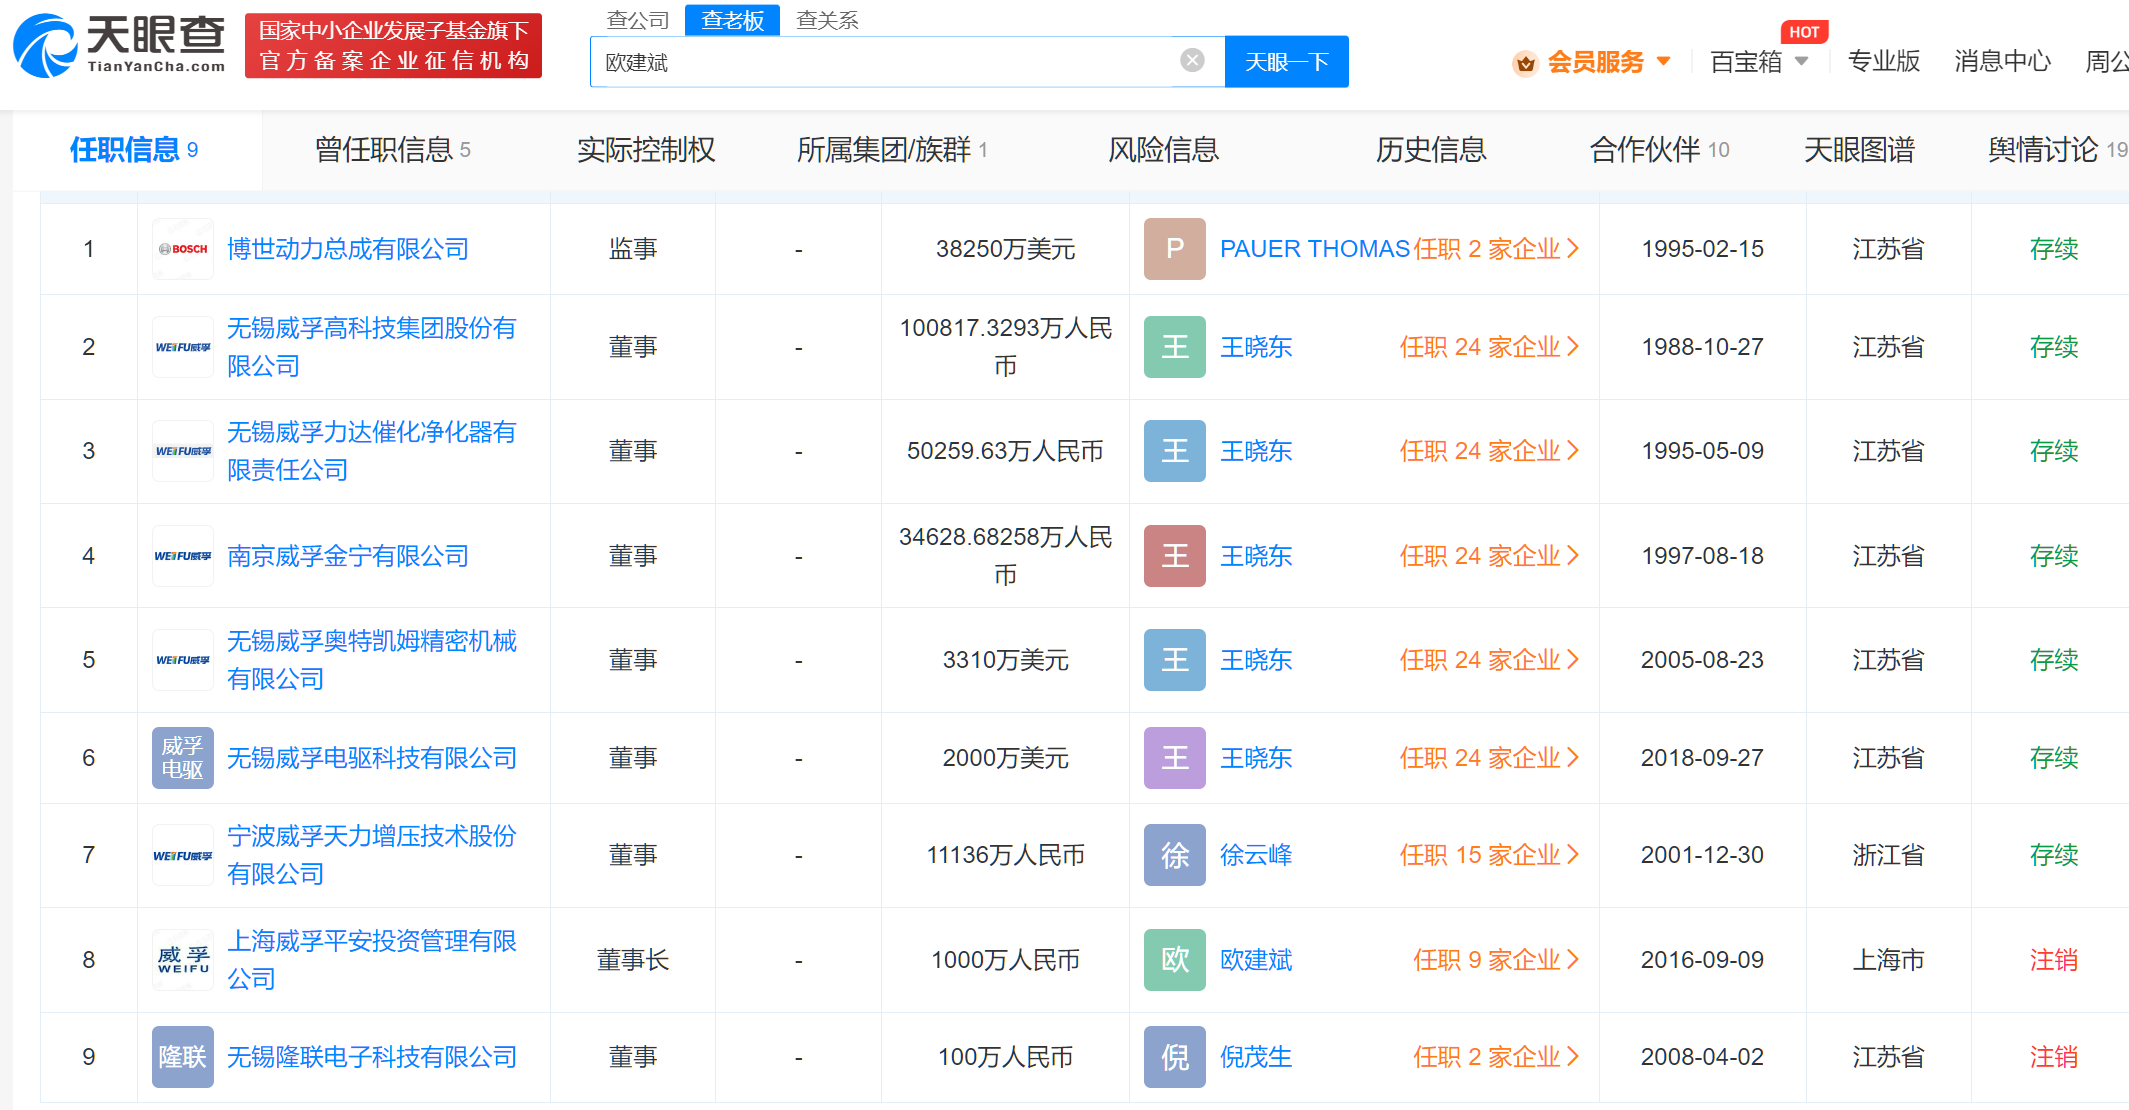This screenshot has height=1110, width=2129.
Task: Click the 38250万美元 capital cell
Action: [1005, 249]
